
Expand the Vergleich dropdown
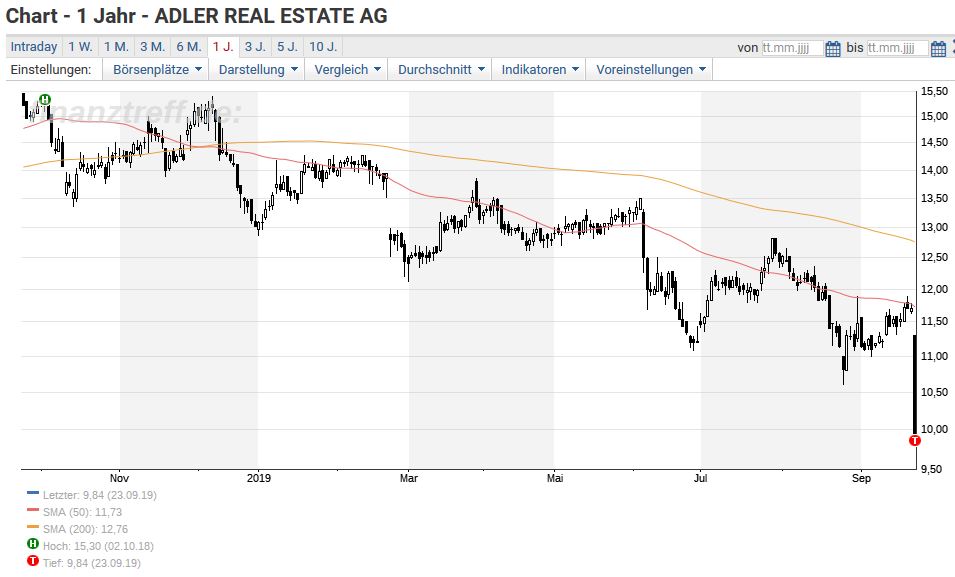click(x=346, y=69)
